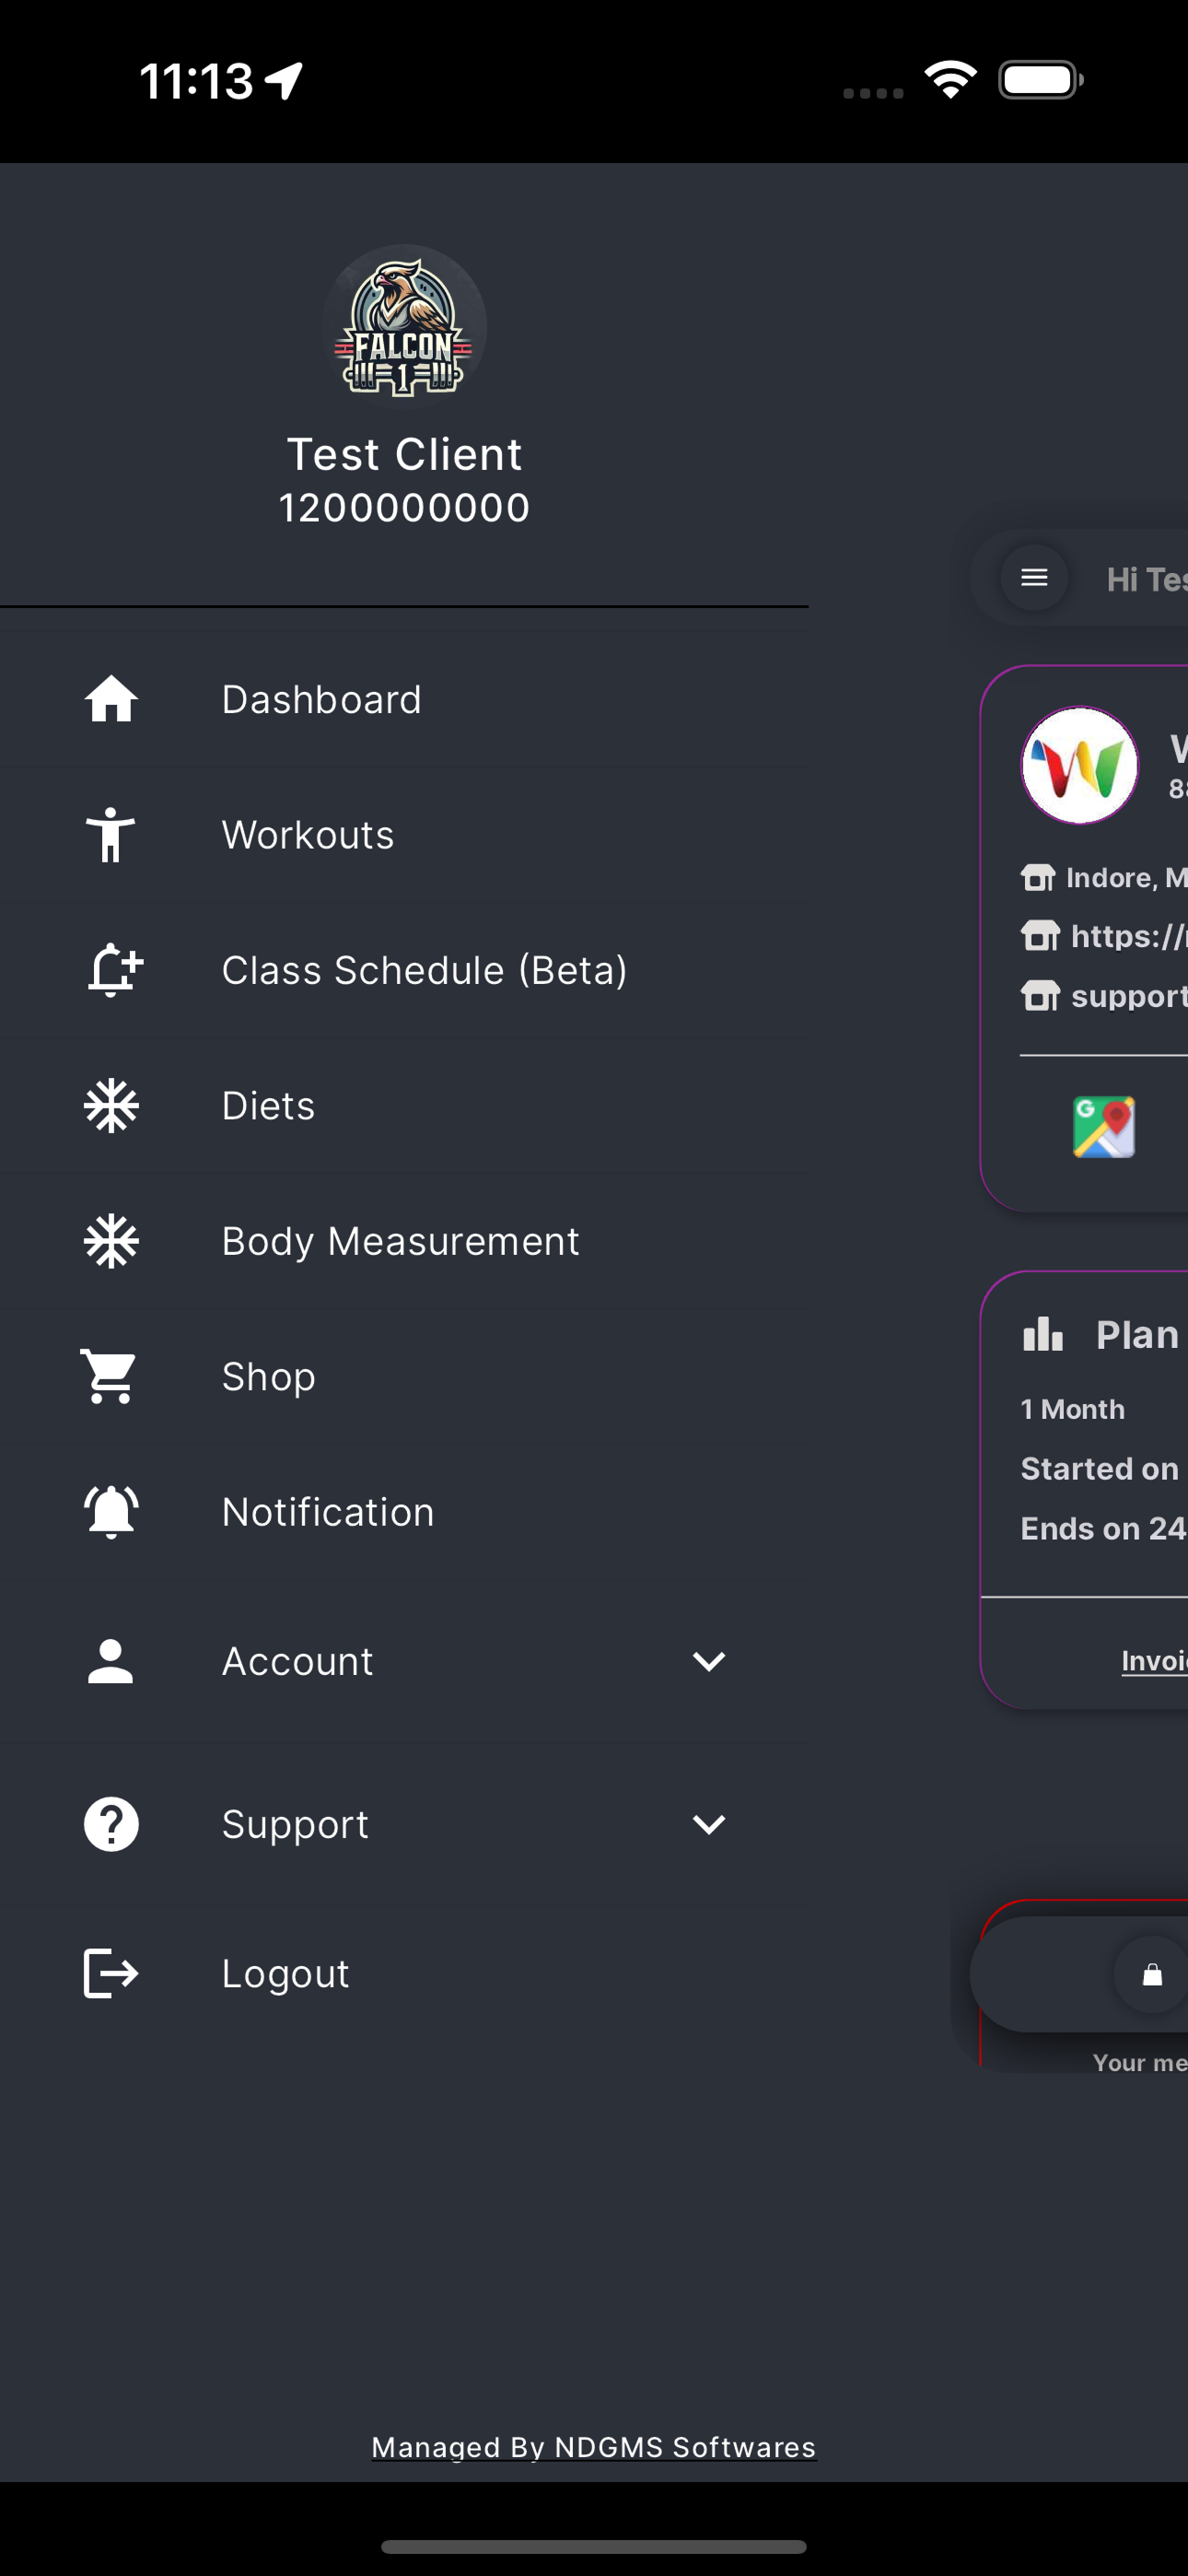
Task: Tap the lock icon button
Action: tap(1152, 1974)
